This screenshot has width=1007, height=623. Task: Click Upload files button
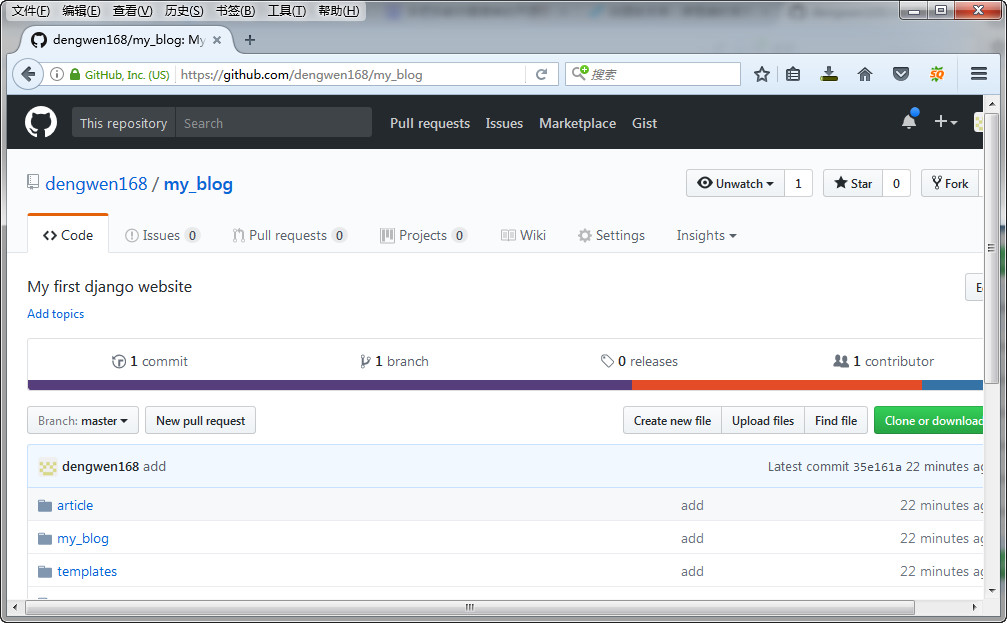point(763,421)
